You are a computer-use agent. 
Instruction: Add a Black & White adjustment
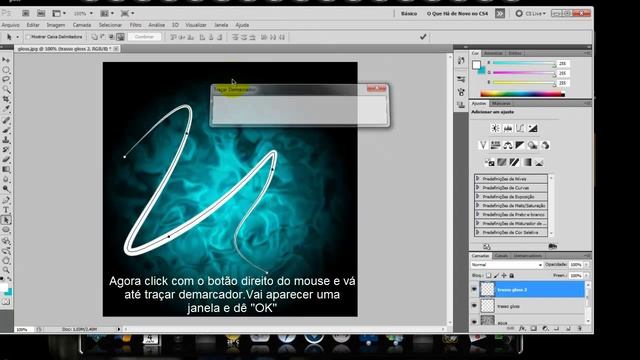[x=520, y=145]
